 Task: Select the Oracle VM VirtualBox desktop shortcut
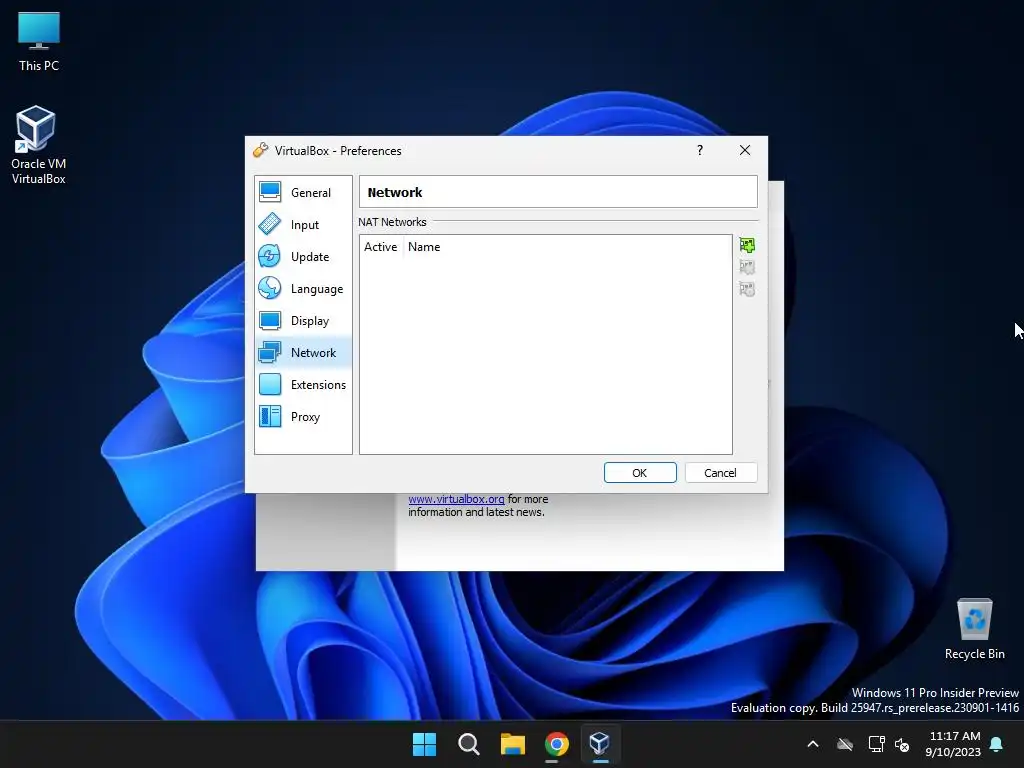(x=39, y=145)
